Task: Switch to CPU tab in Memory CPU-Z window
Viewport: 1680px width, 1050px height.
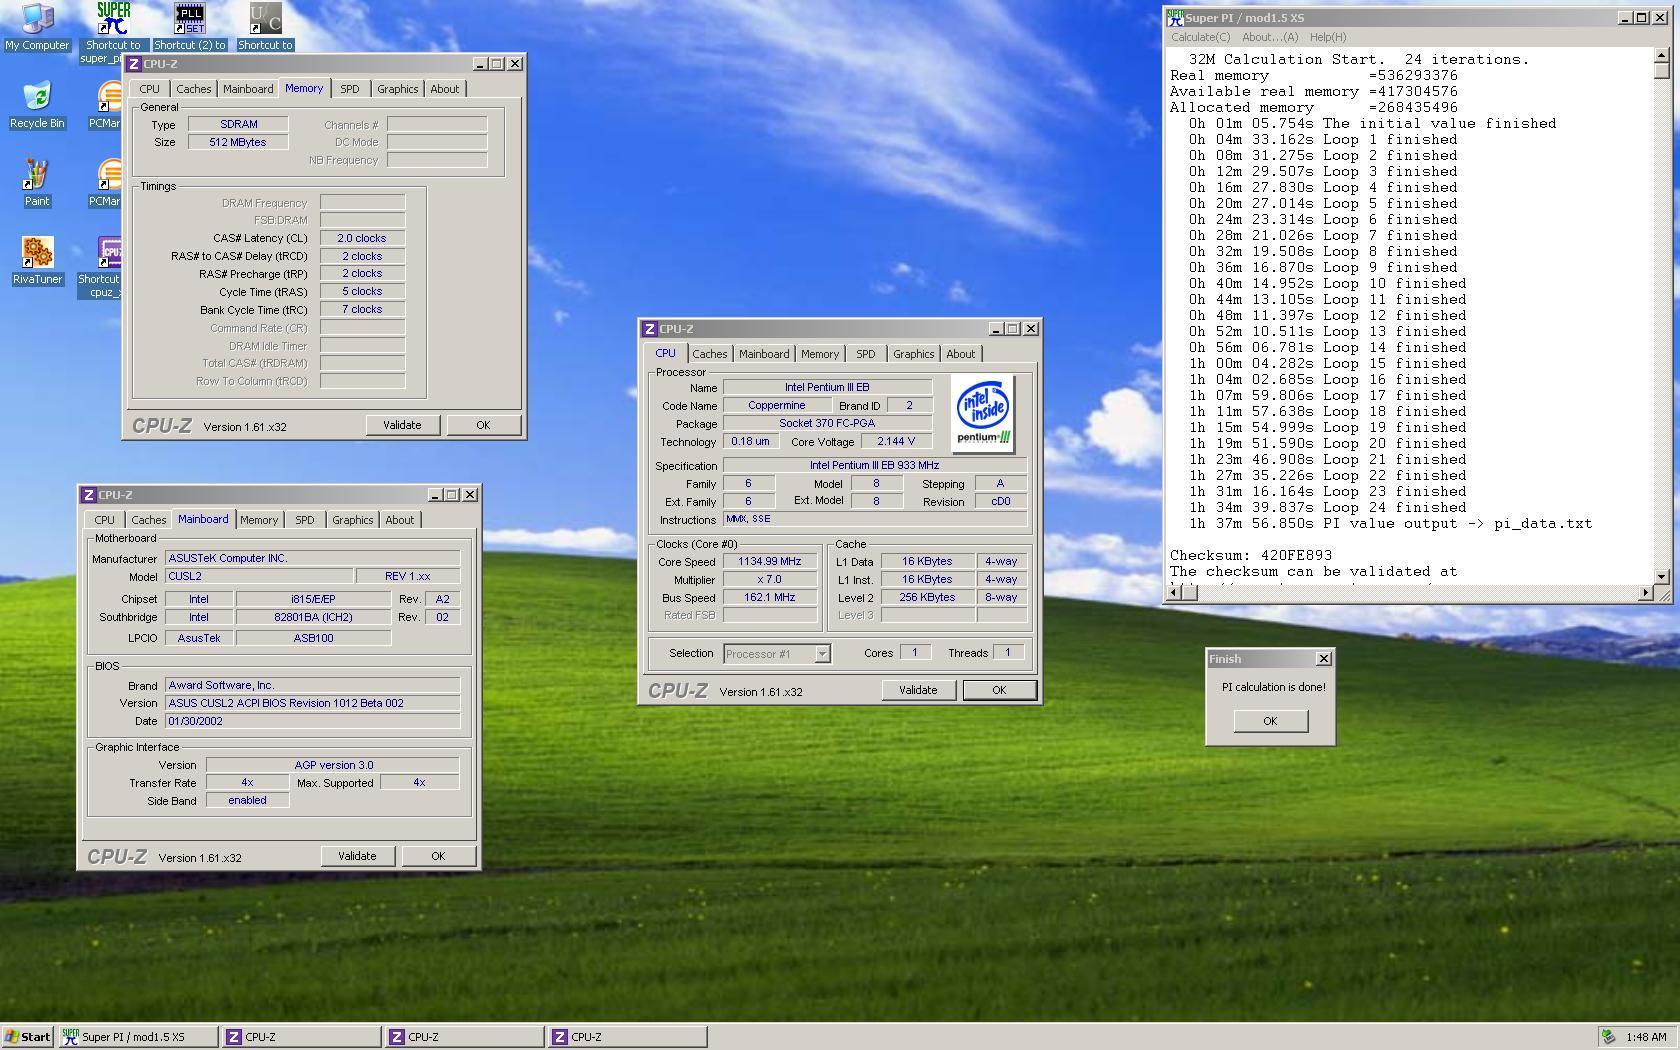Action: 149,89
